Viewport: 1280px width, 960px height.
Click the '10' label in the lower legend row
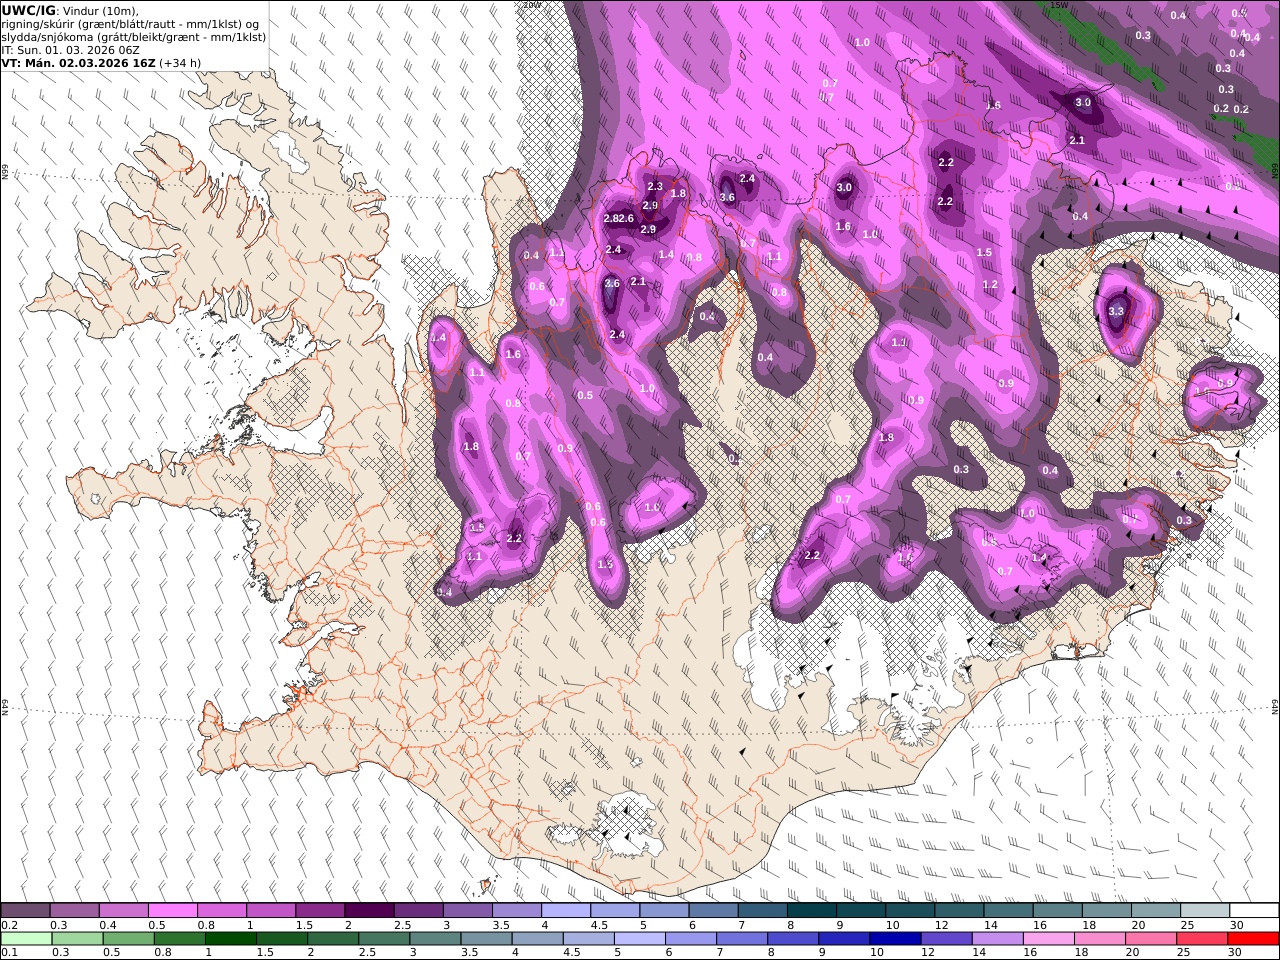click(877, 953)
